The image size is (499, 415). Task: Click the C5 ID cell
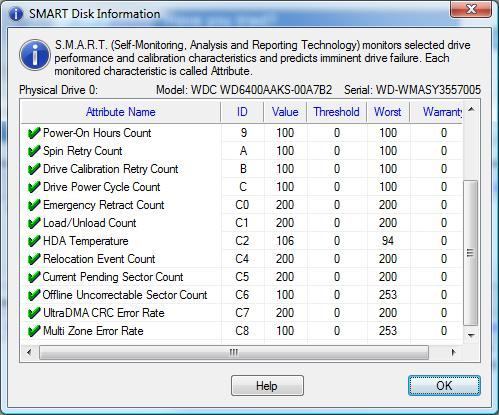242,277
